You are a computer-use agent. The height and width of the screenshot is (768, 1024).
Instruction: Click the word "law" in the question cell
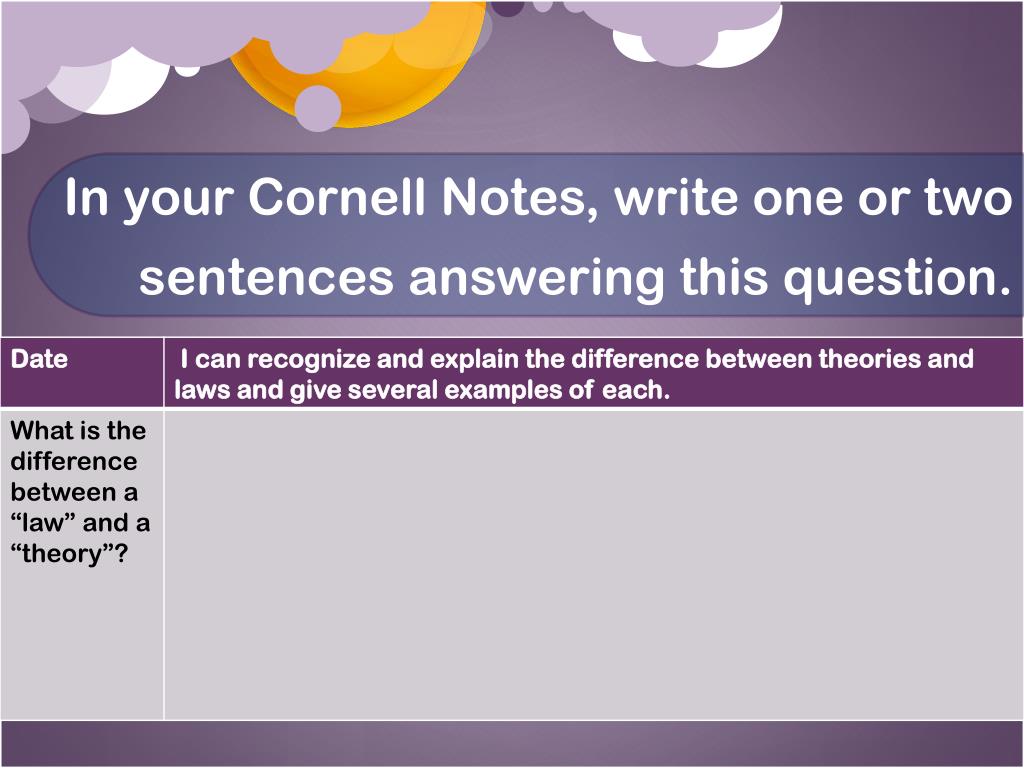(41, 523)
